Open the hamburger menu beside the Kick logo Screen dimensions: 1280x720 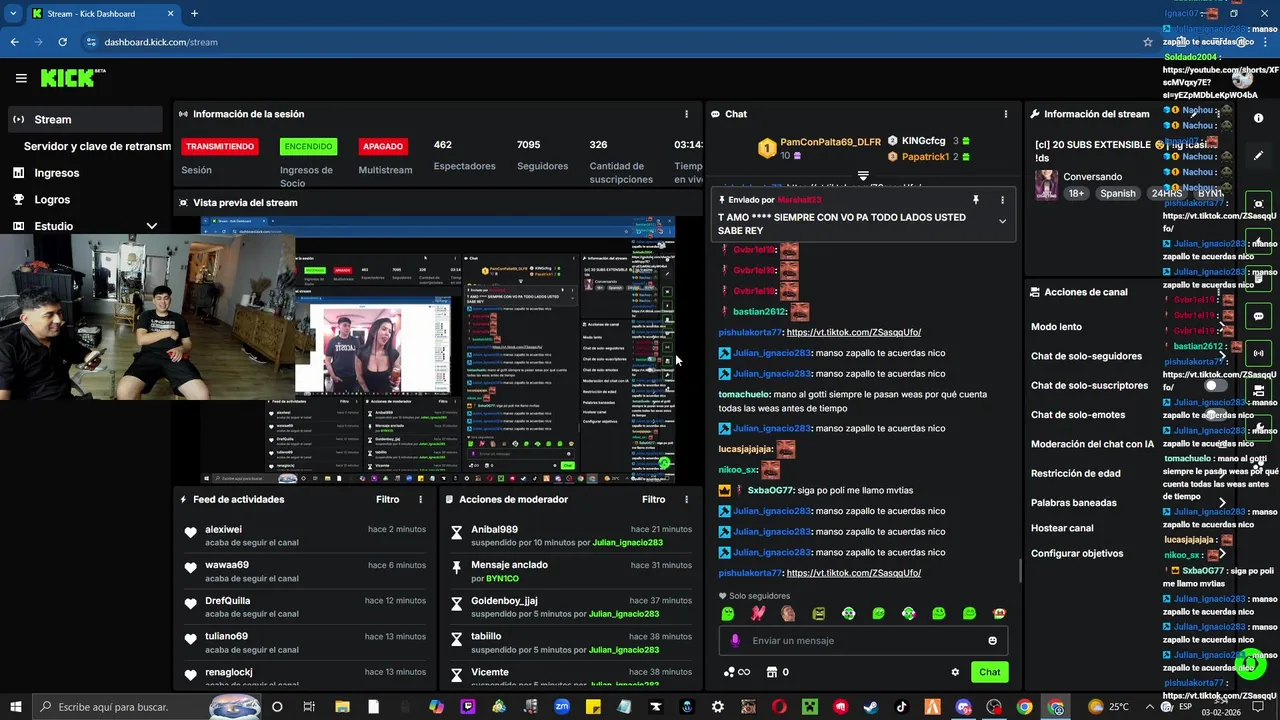[21, 78]
